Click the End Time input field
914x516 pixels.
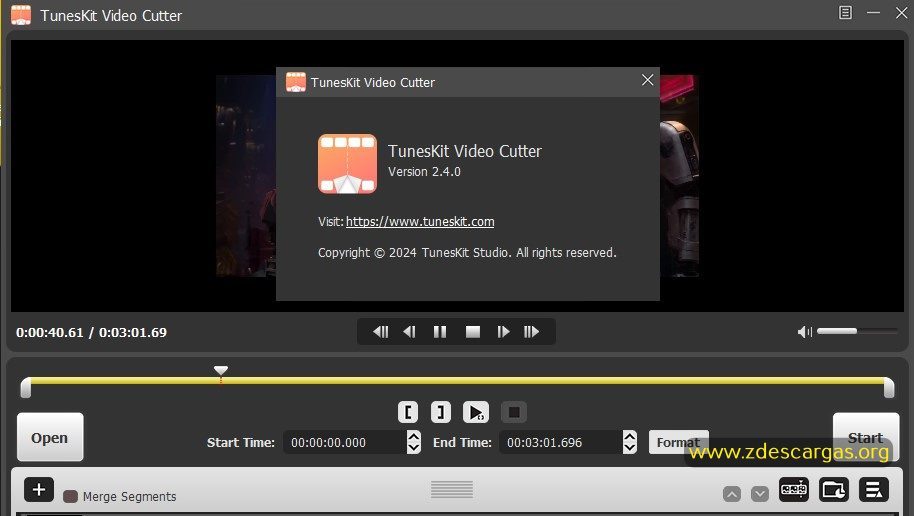(561, 443)
